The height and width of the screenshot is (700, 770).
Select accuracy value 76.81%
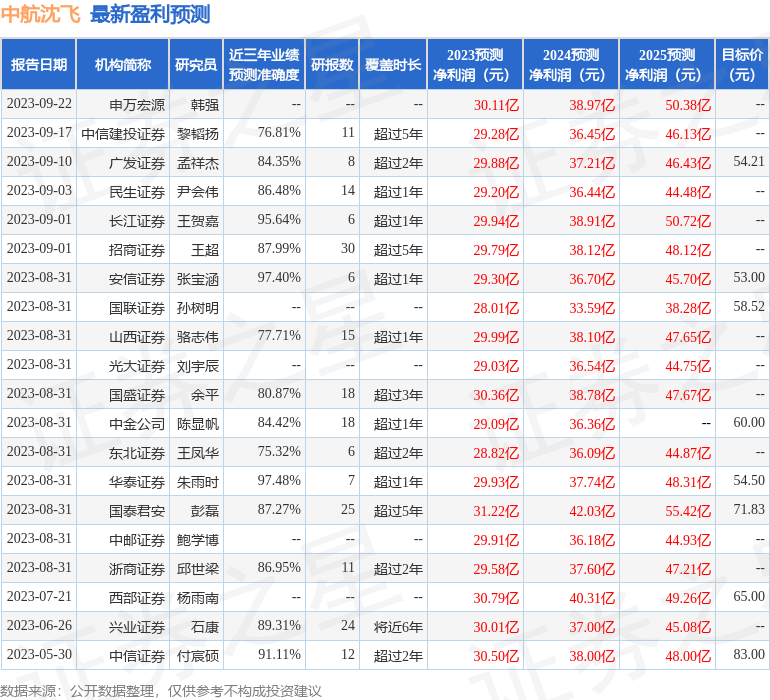point(279,133)
